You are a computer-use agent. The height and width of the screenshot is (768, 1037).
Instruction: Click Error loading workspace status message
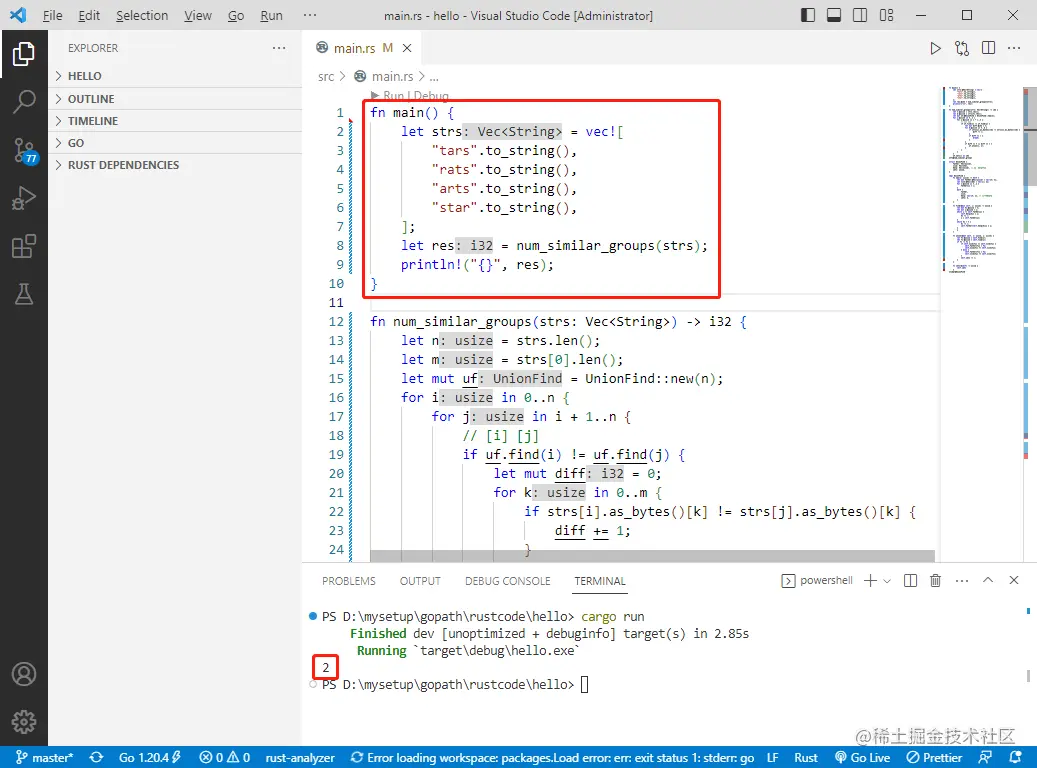(x=553, y=757)
